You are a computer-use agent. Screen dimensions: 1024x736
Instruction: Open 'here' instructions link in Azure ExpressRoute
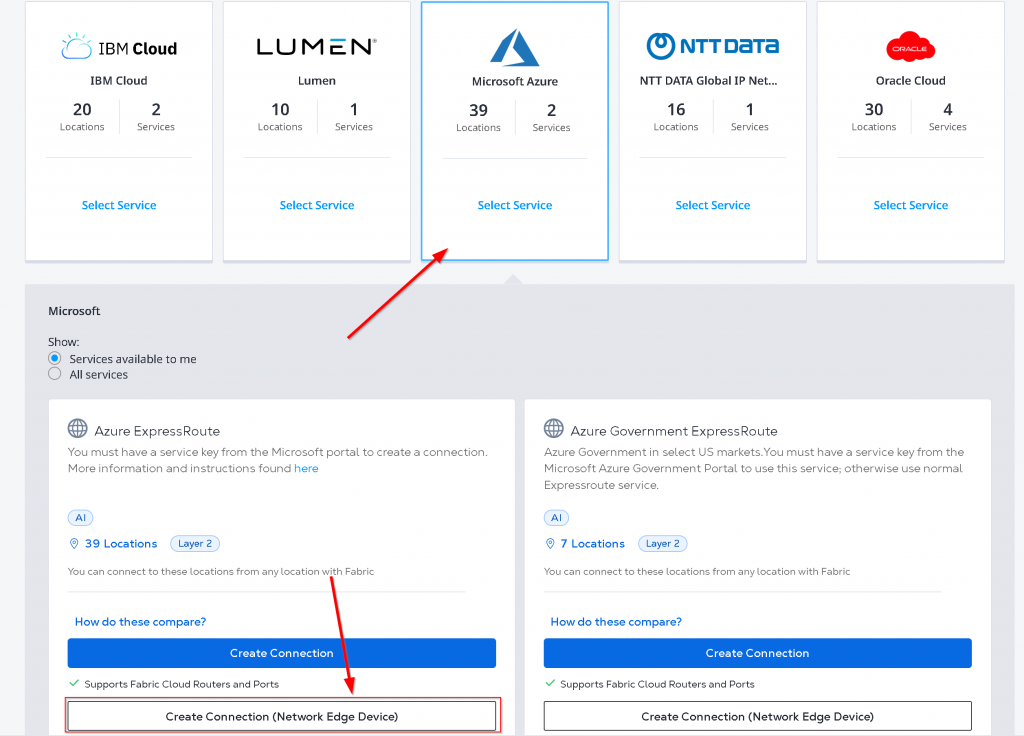click(306, 468)
